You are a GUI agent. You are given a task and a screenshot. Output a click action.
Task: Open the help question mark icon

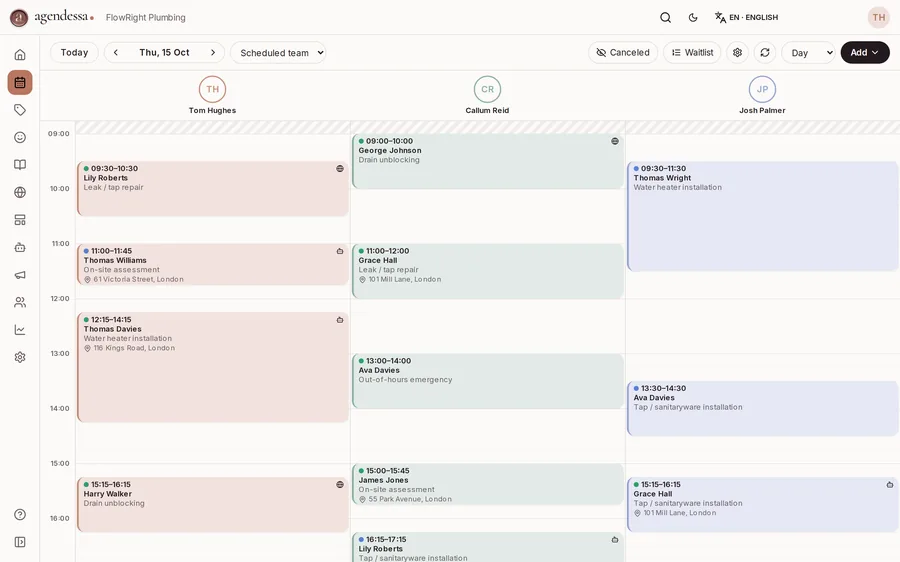(20, 514)
